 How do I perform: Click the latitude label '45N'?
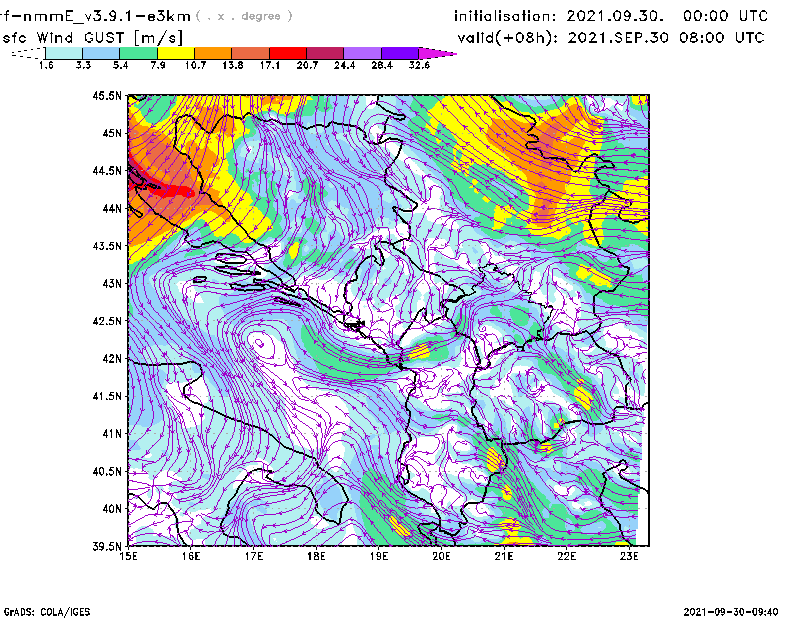112,133
